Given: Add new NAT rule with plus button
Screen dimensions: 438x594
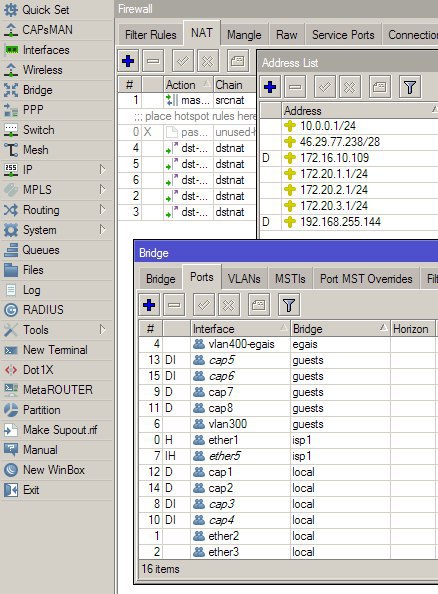Looking at the screenshot, I should [x=128, y=61].
